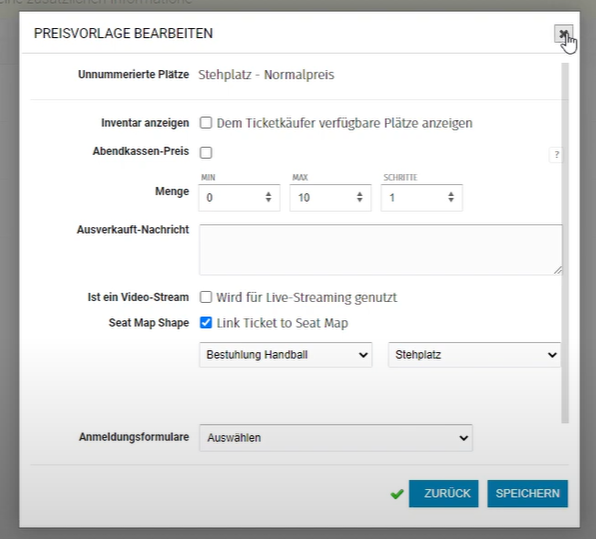The width and height of the screenshot is (596, 539).
Task: Open the Stehplatz shape dropdown
Action: pos(474,355)
